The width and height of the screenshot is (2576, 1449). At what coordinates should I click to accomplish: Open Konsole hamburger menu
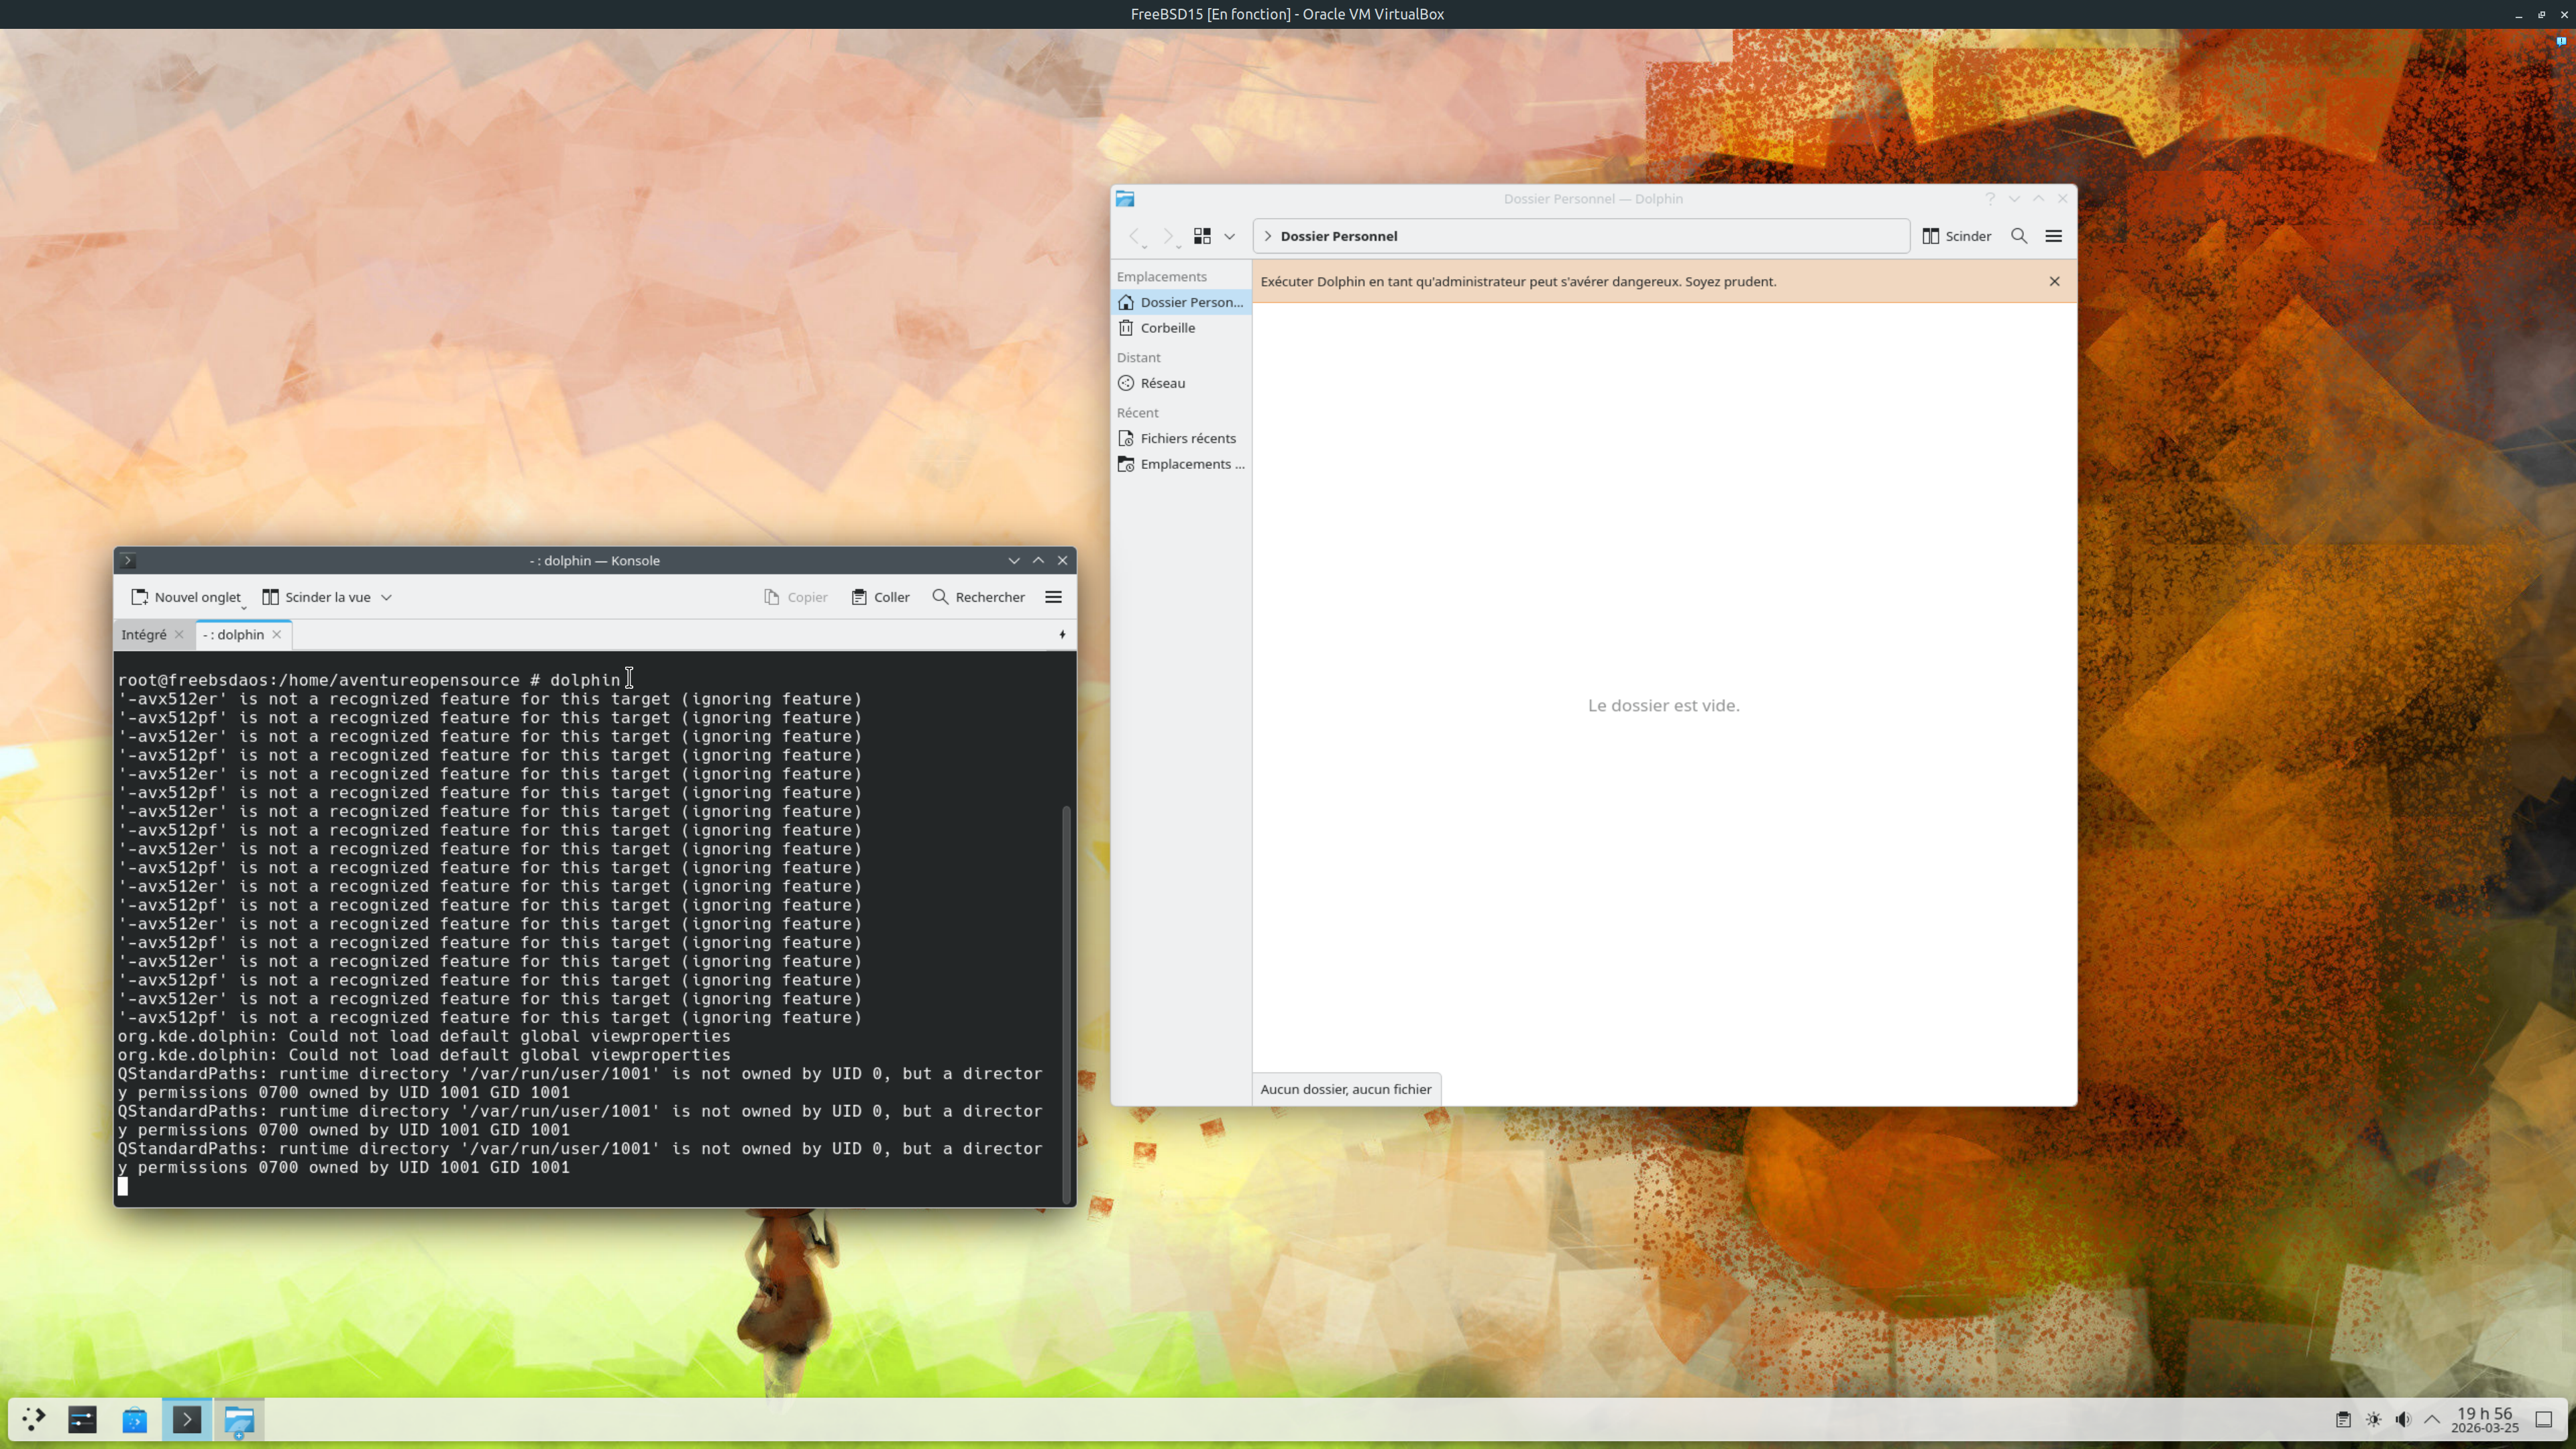[x=1053, y=598]
